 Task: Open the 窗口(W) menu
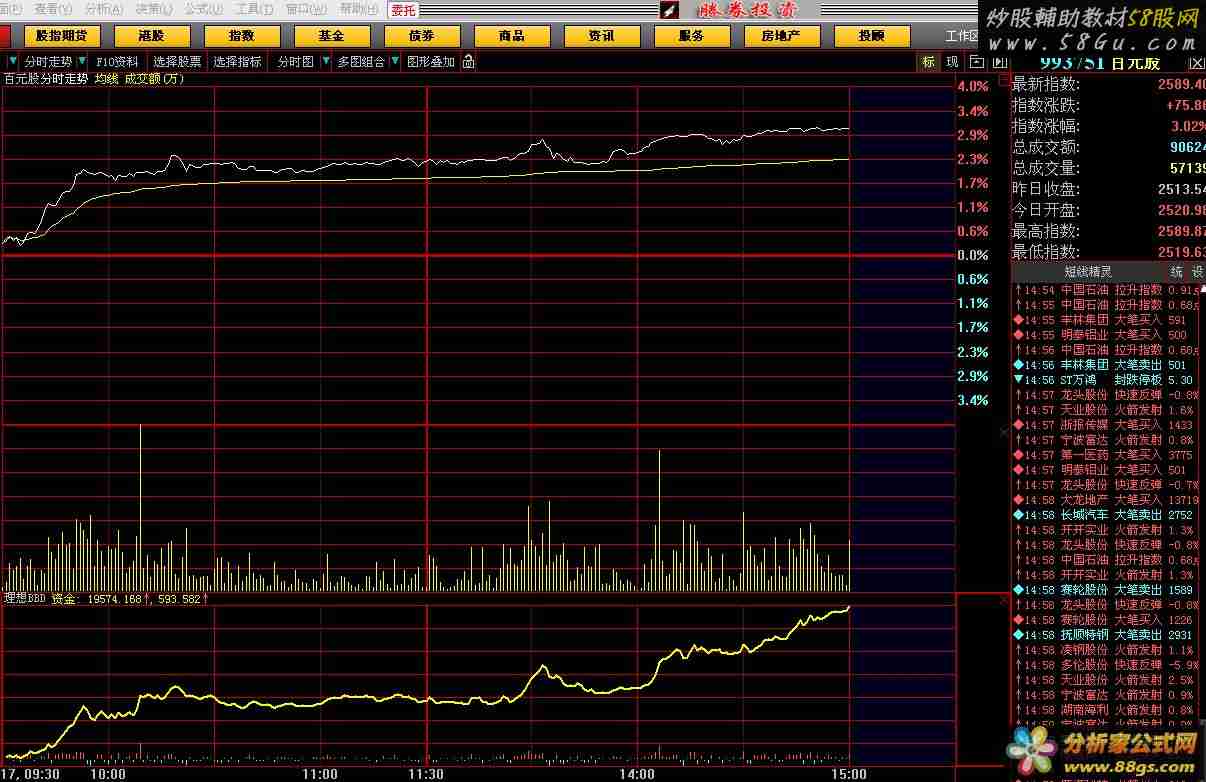coord(306,9)
